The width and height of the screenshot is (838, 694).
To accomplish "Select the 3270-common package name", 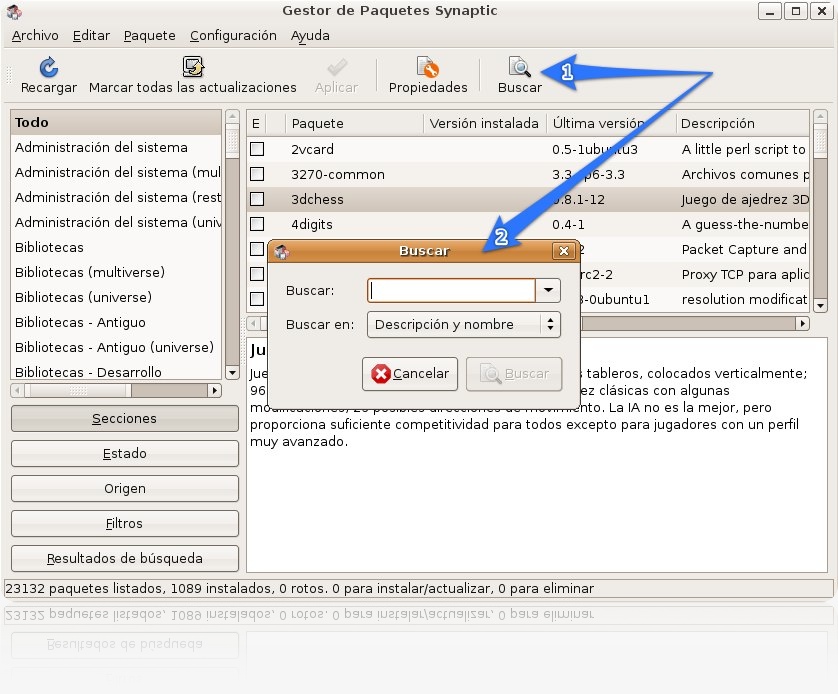I will [338, 175].
